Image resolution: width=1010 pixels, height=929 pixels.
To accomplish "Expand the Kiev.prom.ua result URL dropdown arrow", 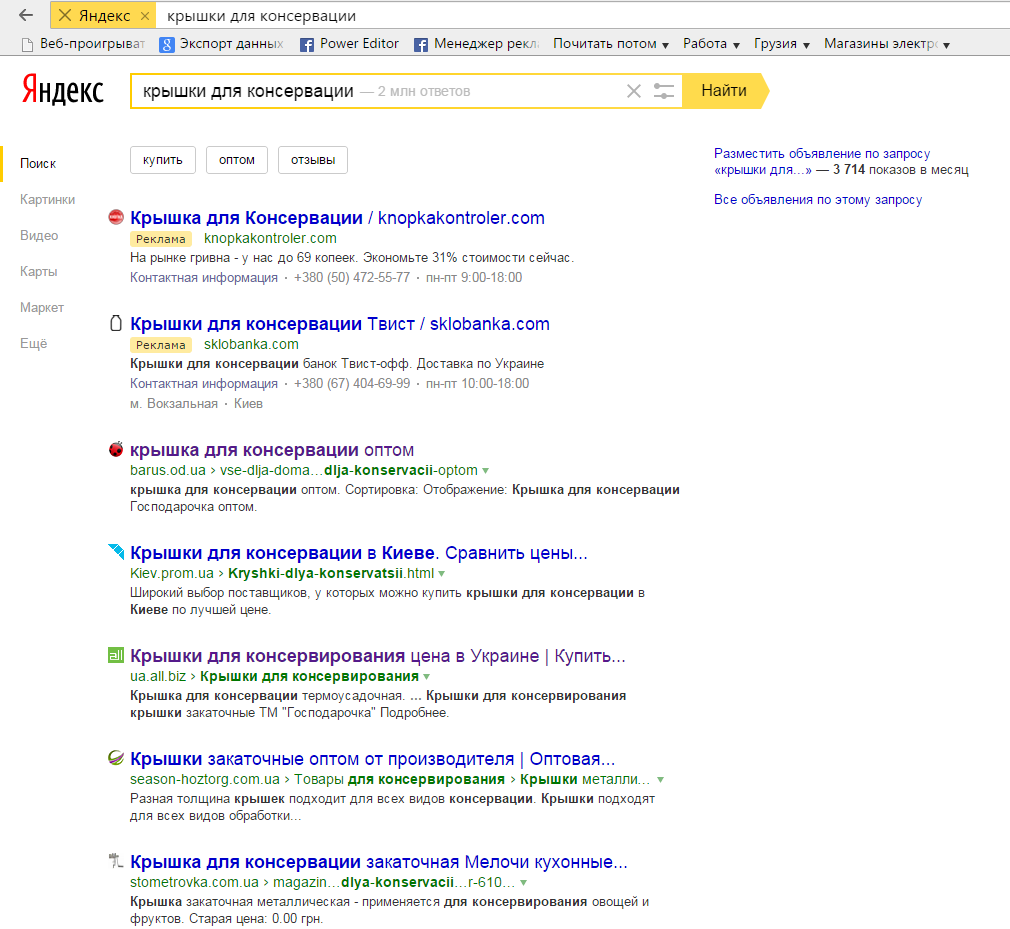I will (441, 574).
